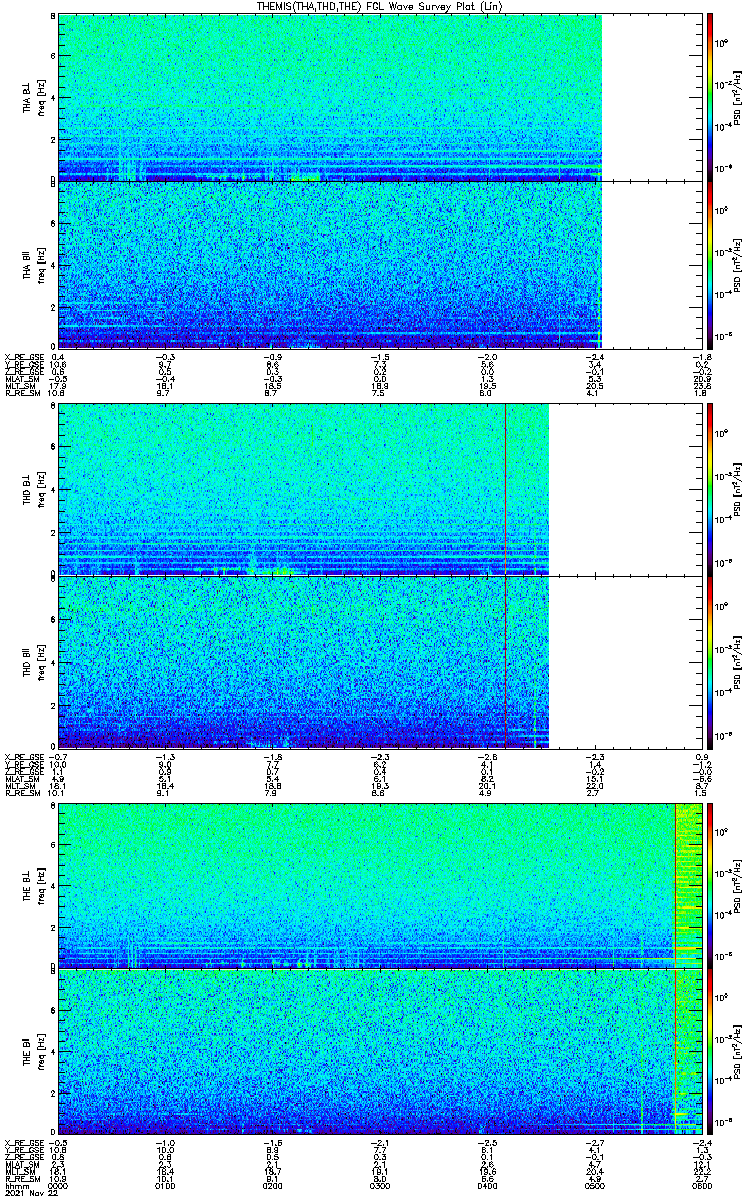
Task: Click the PSD [nT²/Hz] label of THD B-parallel colorbar
Action: pyautogui.click(x=736, y=661)
